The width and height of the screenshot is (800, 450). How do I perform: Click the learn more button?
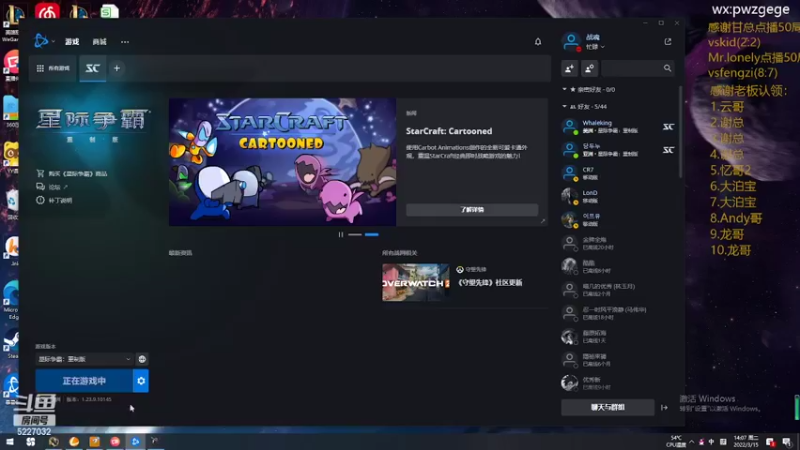472,210
